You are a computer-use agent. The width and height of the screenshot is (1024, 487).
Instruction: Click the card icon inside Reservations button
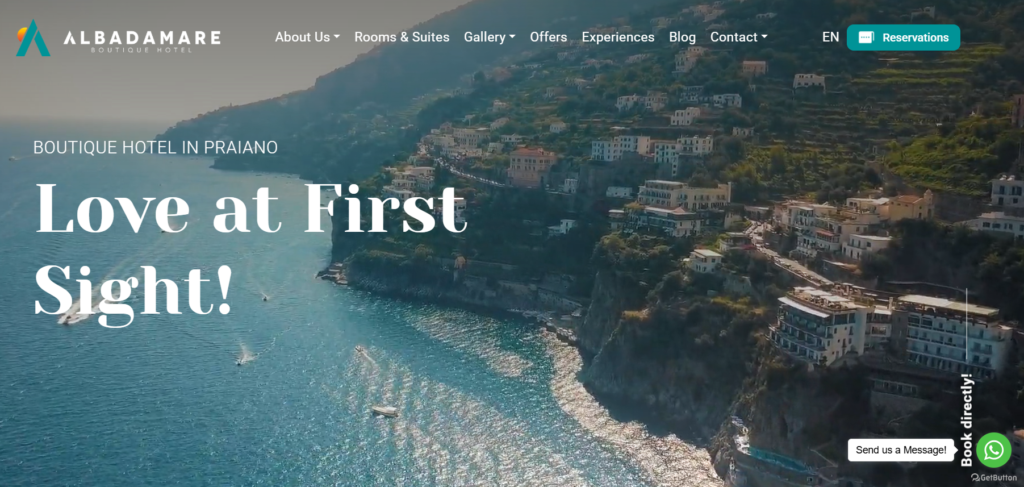pos(866,37)
